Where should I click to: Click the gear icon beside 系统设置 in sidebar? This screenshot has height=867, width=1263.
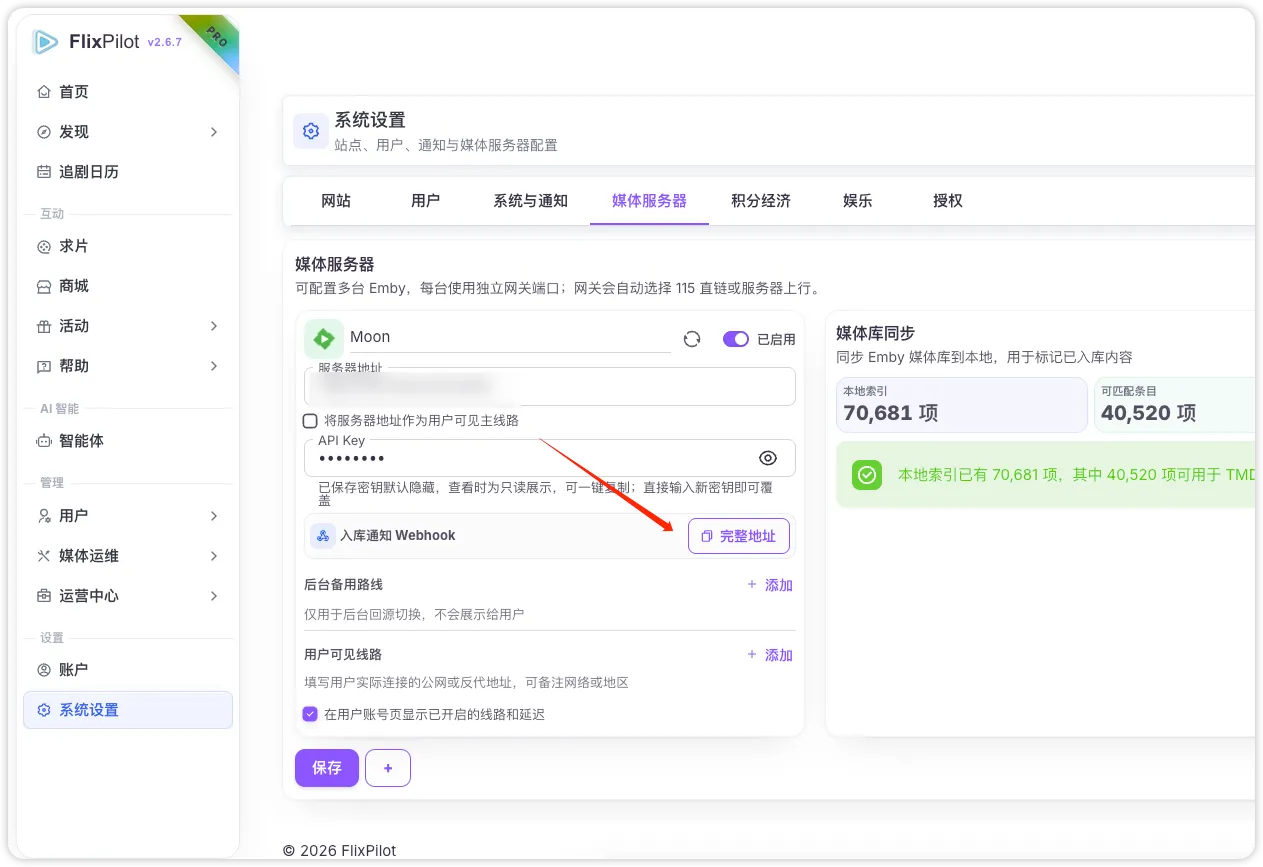click(x=43, y=710)
